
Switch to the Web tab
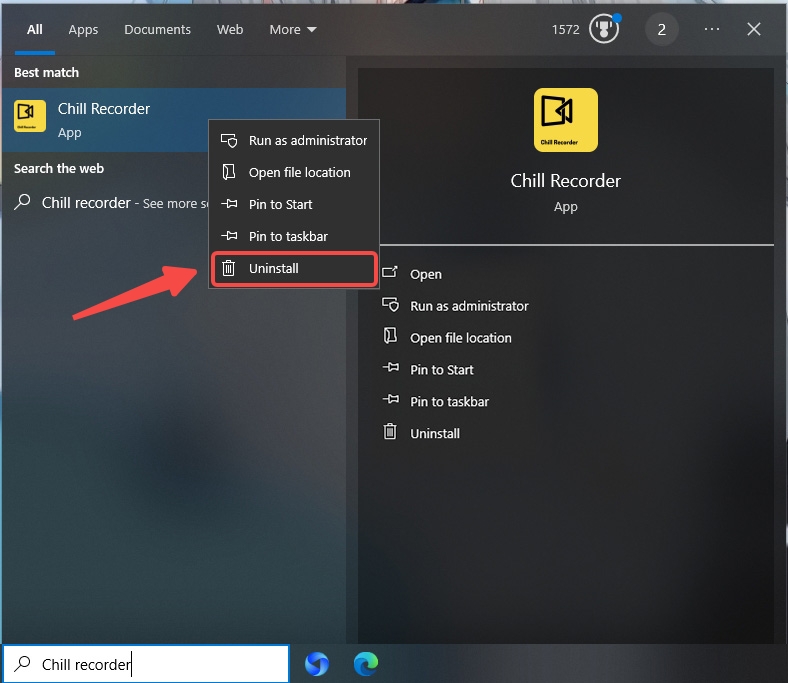pyautogui.click(x=230, y=30)
